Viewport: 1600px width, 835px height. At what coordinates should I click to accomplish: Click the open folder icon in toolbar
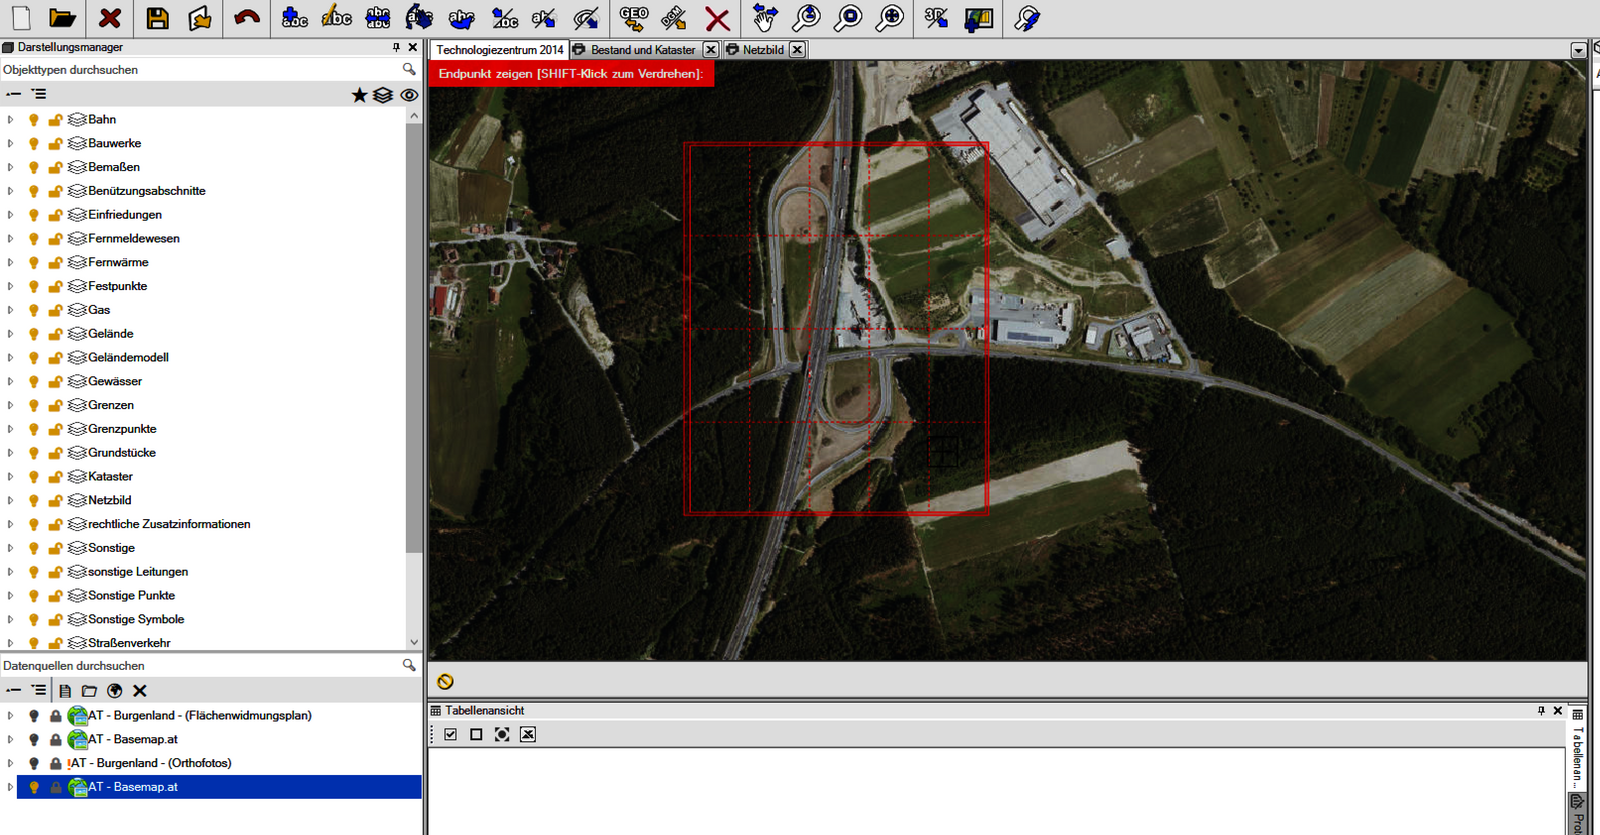pyautogui.click(x=62, y=18)
